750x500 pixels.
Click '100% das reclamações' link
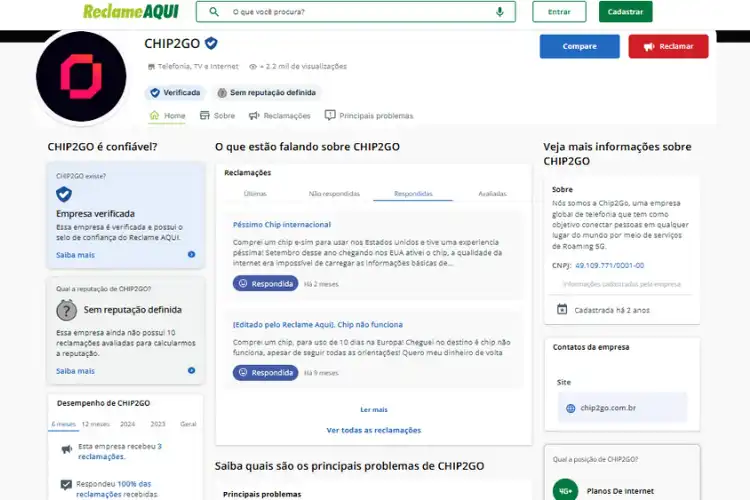coord(113,489)
